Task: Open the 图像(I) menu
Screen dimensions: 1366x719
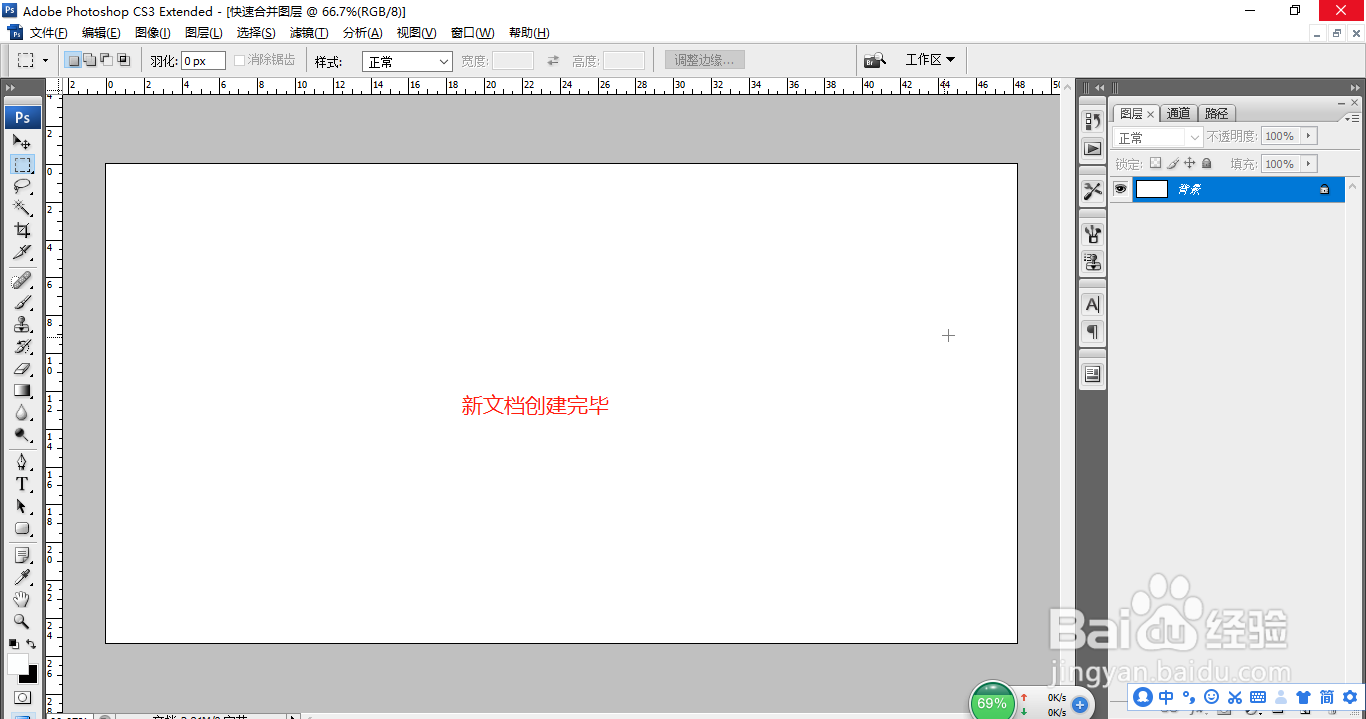Action: [153, 33]
